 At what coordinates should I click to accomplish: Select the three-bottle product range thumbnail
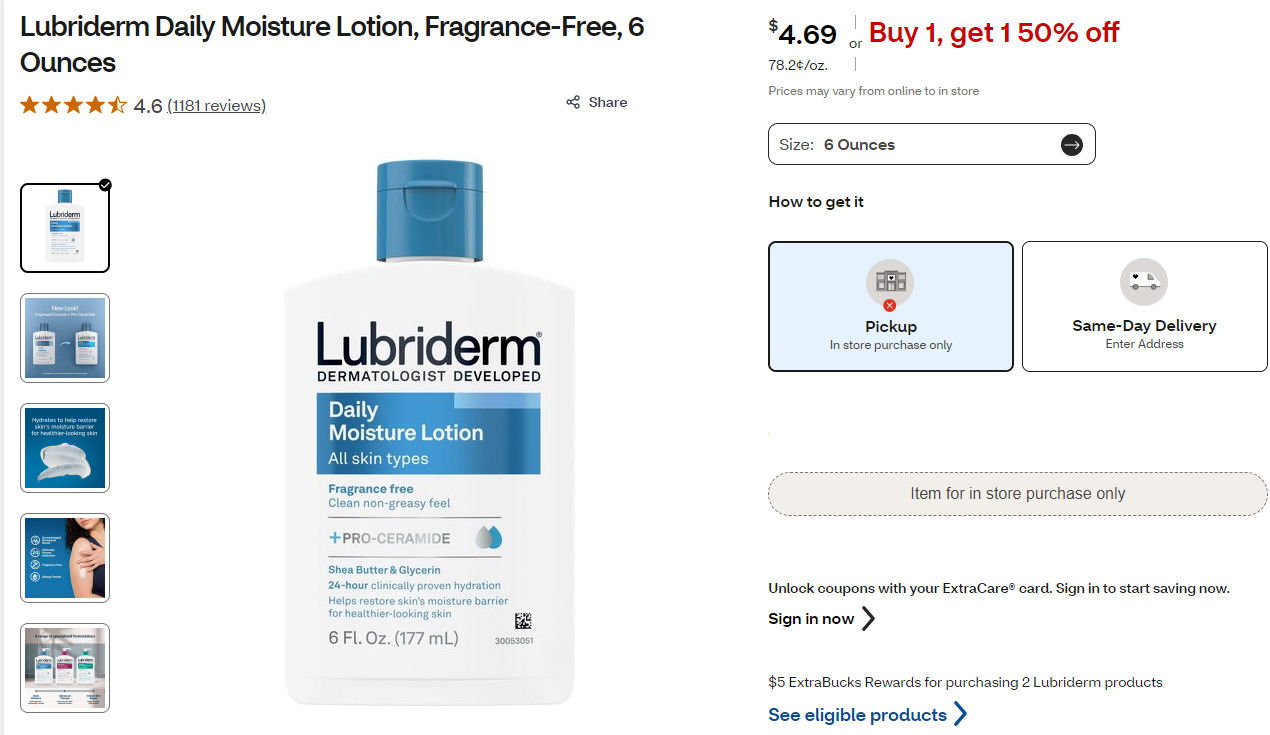[x=65, y=668]
